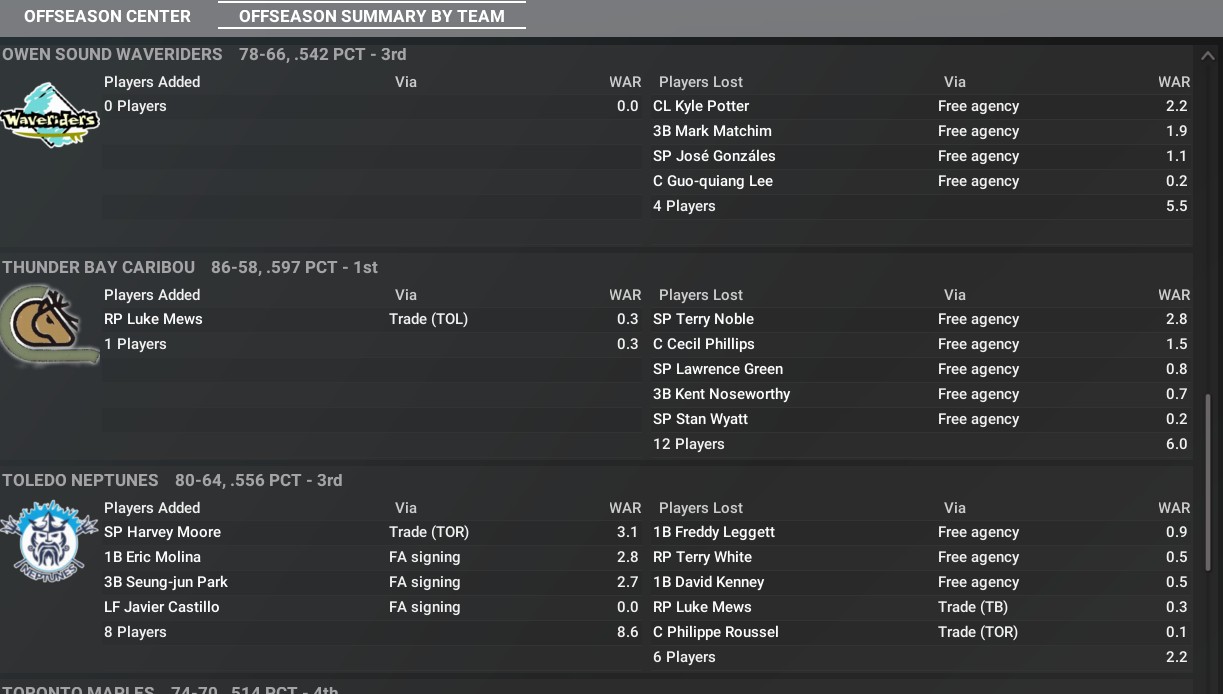Screen dimensions: 1223x694
Task: Click FA signing beside LF Javier Castillo
Action: (x=424, y=607)
